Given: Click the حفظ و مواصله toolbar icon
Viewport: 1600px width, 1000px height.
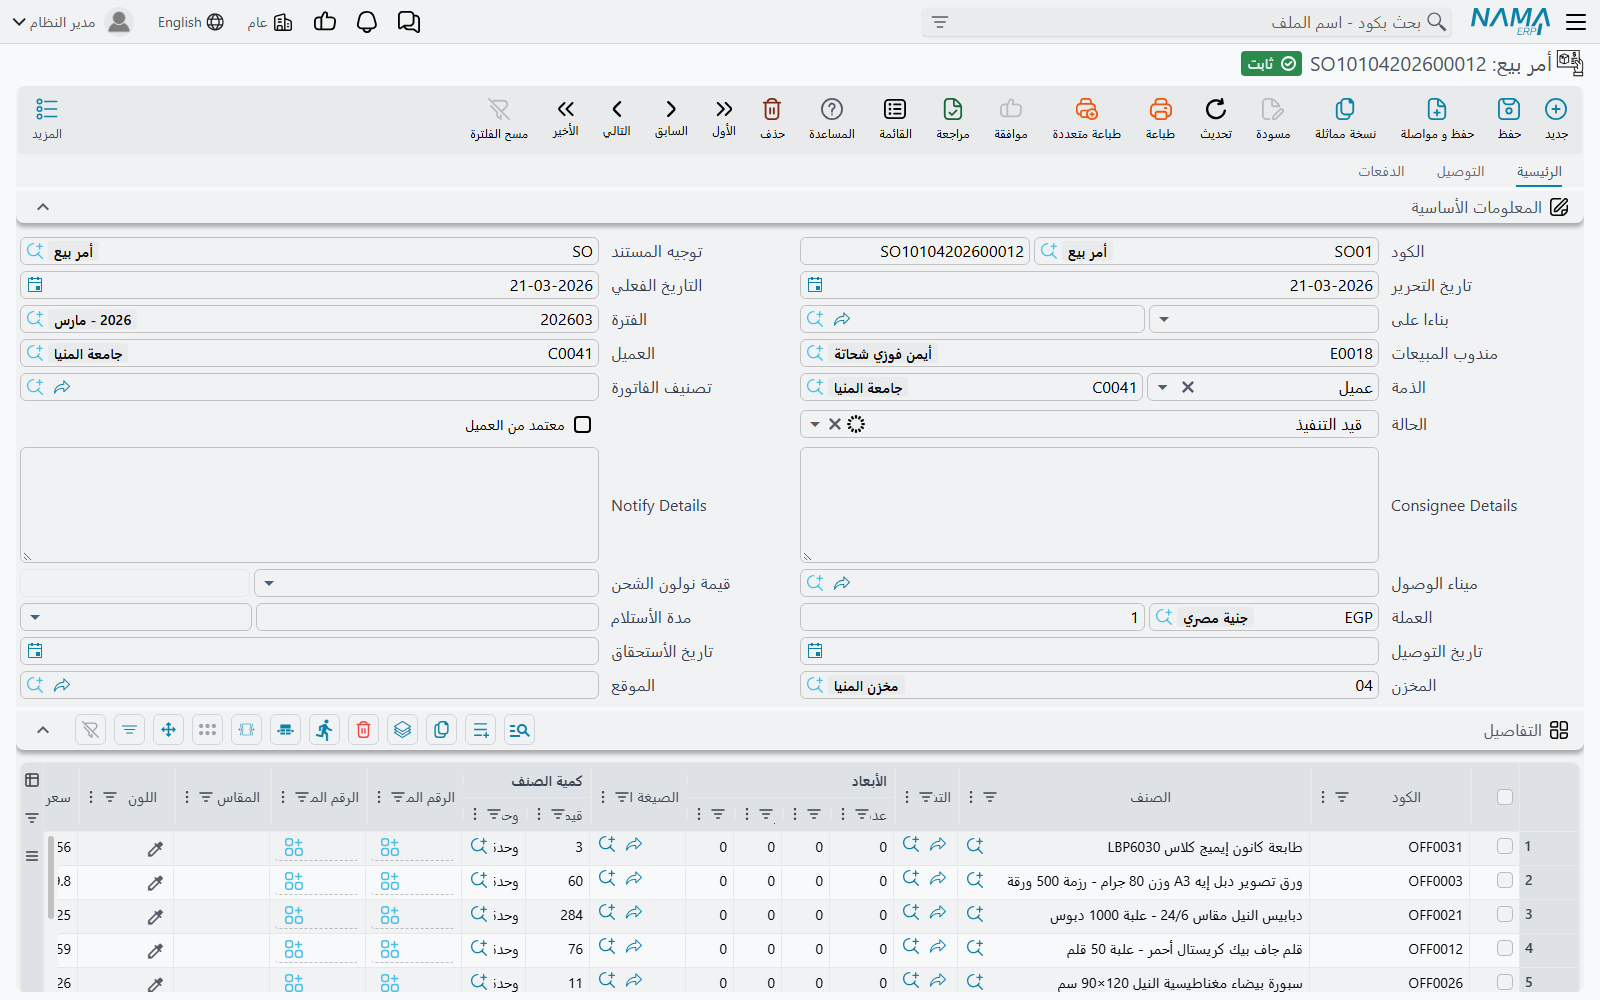Looking at the screenshot, I should point(1437,109).
